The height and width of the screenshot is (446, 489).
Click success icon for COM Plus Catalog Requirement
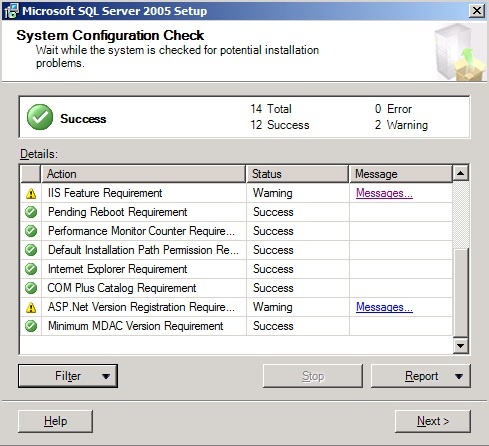click(x=31, y=288)
